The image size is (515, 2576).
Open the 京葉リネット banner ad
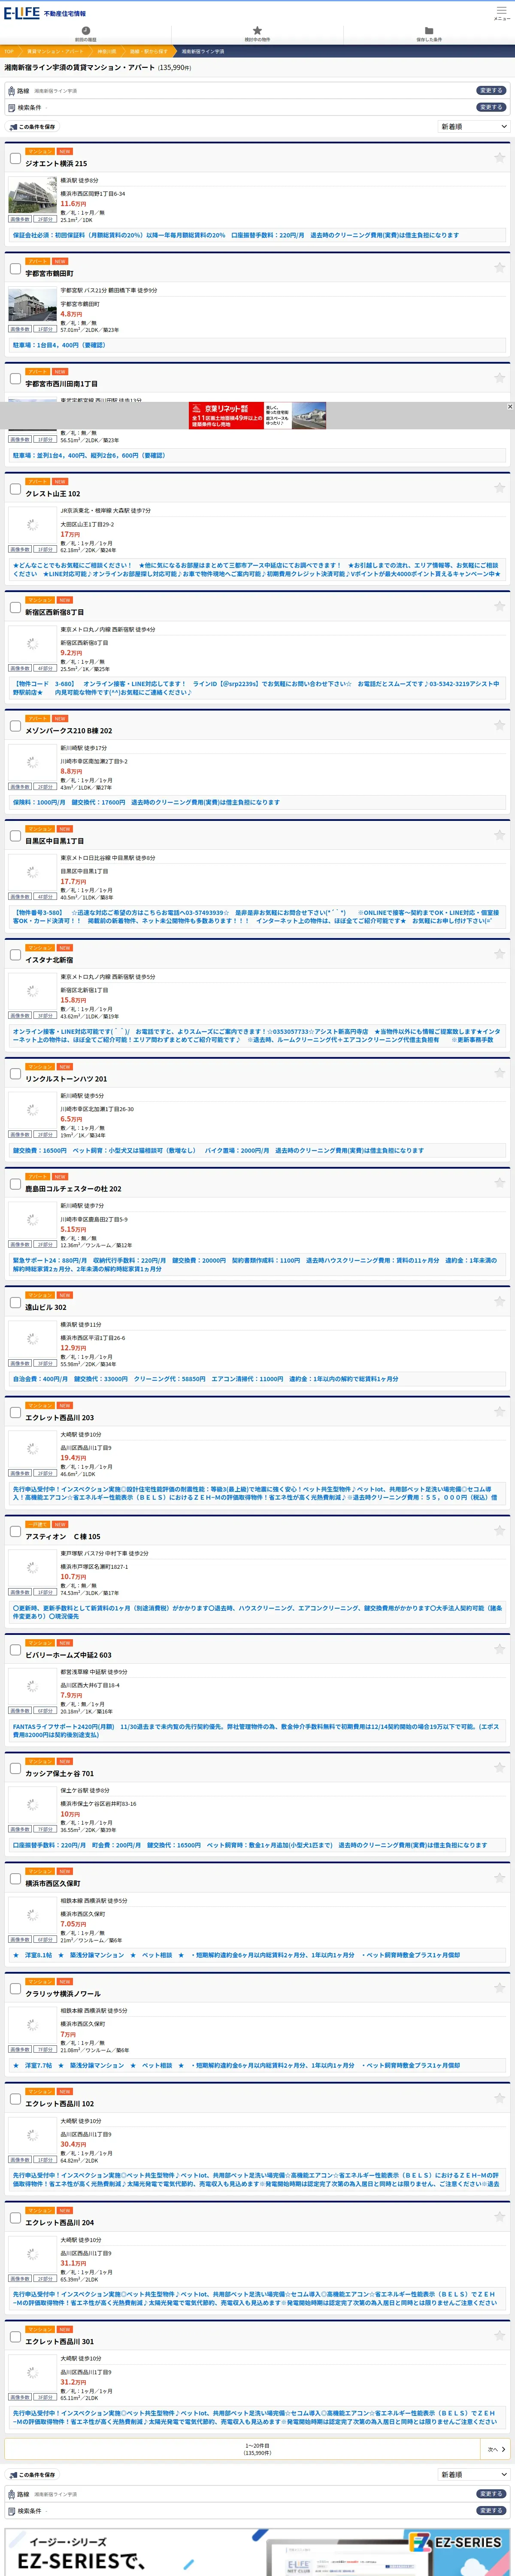pyautogui.click(x=257, y=416)
